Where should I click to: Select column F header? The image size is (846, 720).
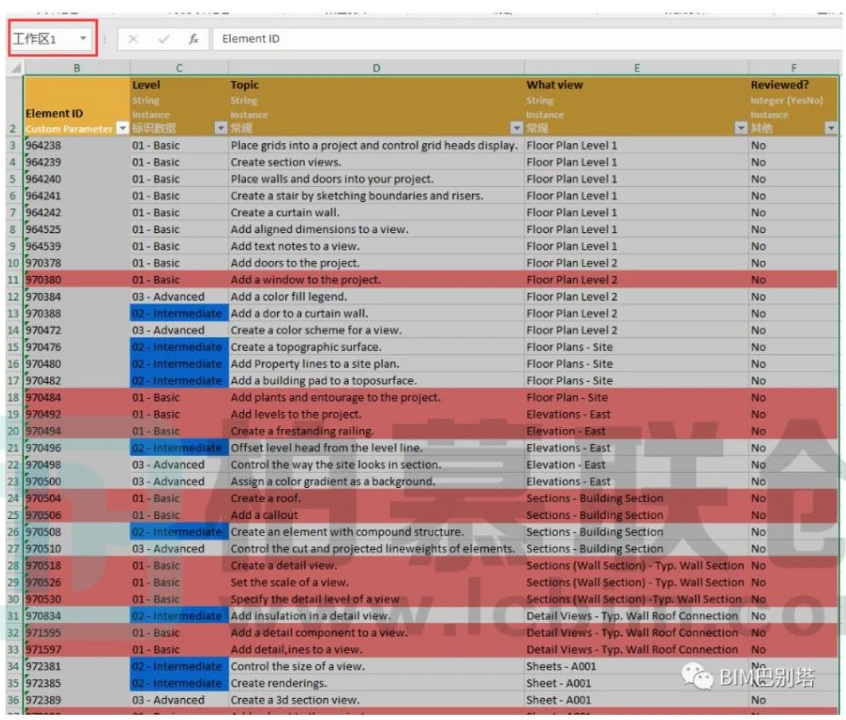pos(794,68)
